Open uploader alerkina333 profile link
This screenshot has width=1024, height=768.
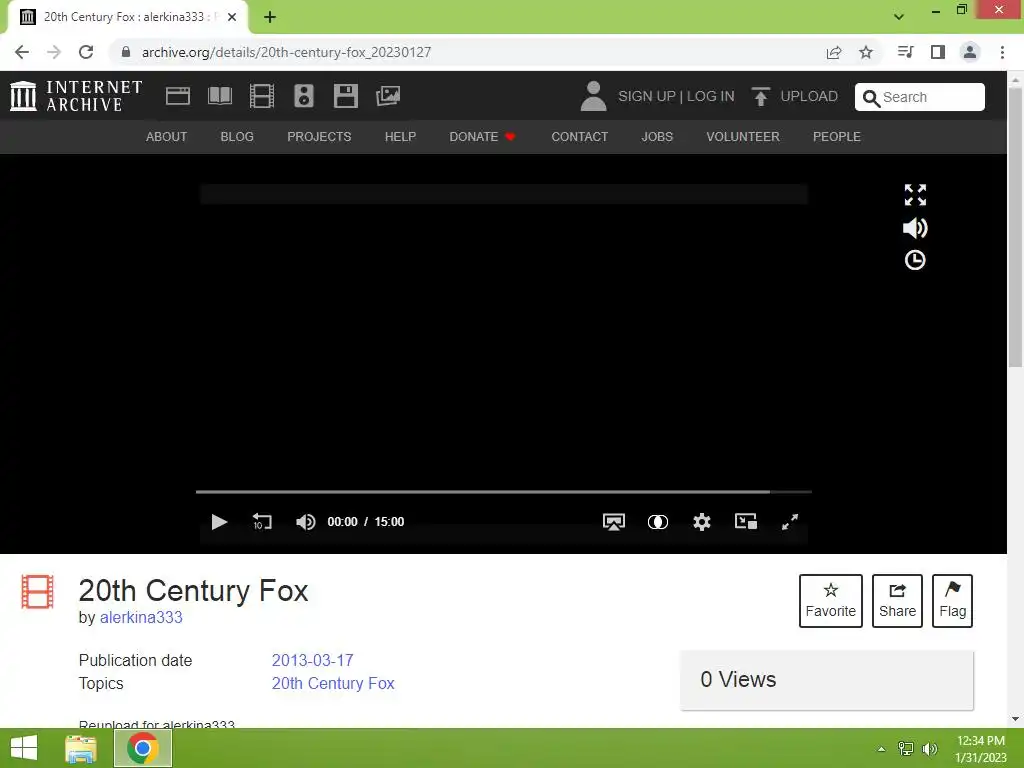click(141, 617)
